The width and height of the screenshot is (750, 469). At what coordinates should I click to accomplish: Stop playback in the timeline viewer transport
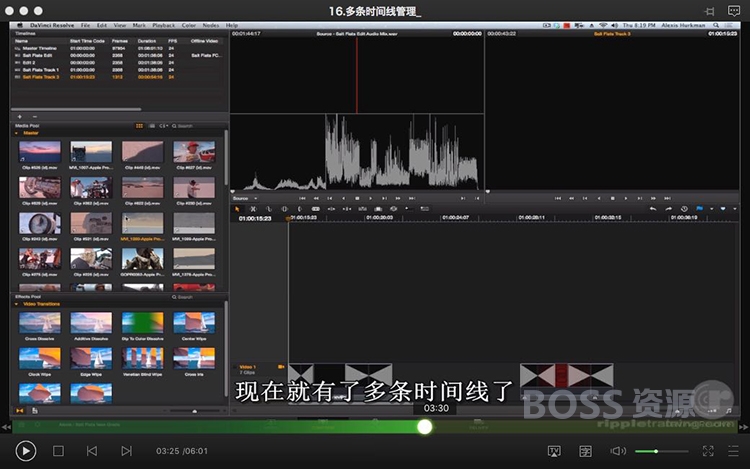[x=612, y=198]
